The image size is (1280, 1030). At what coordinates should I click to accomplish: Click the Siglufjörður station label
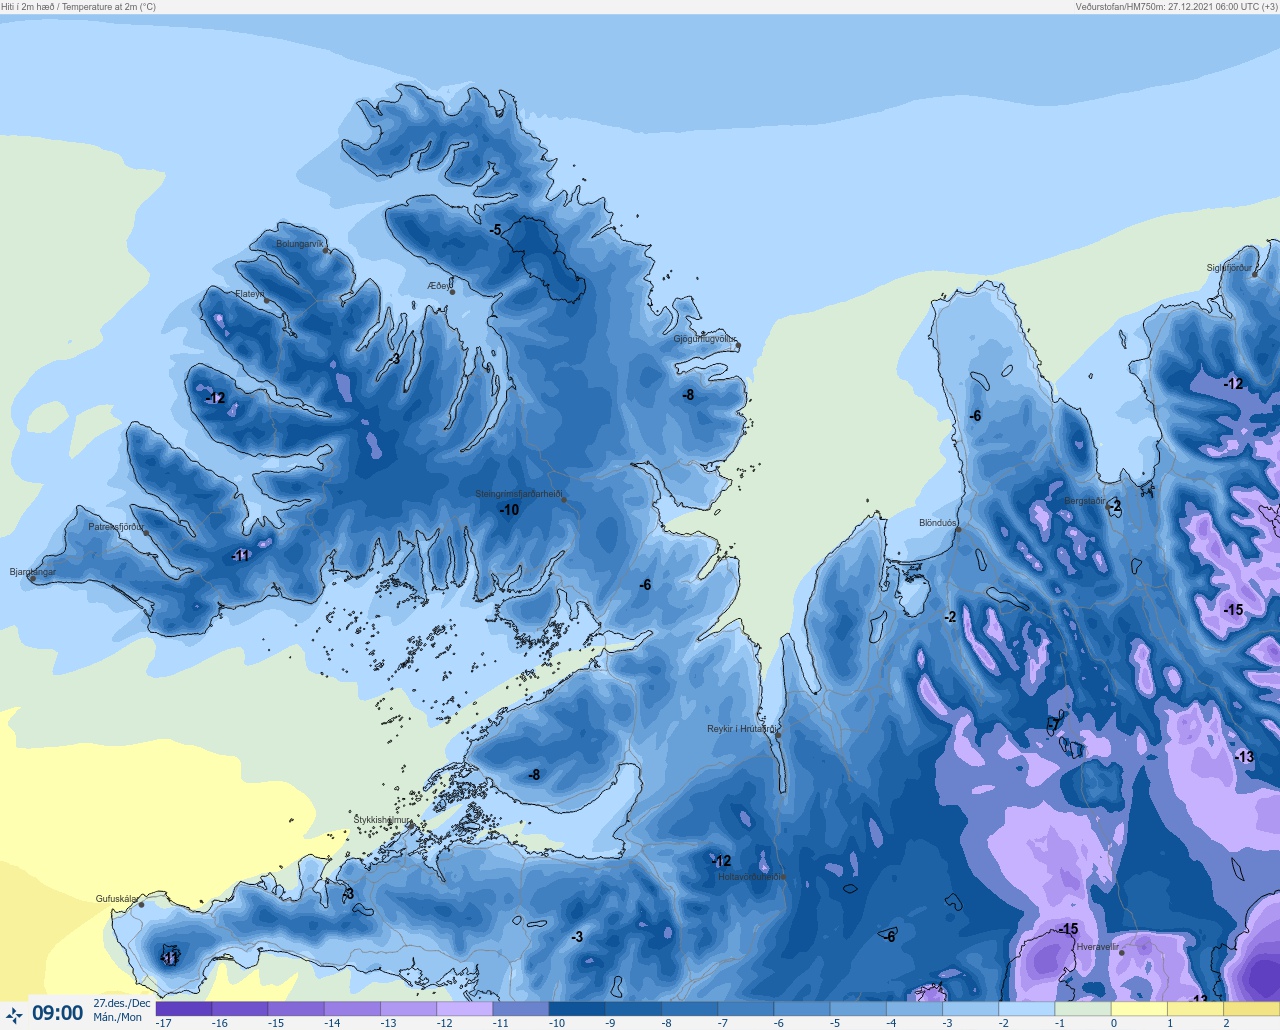pos(1229,268)
